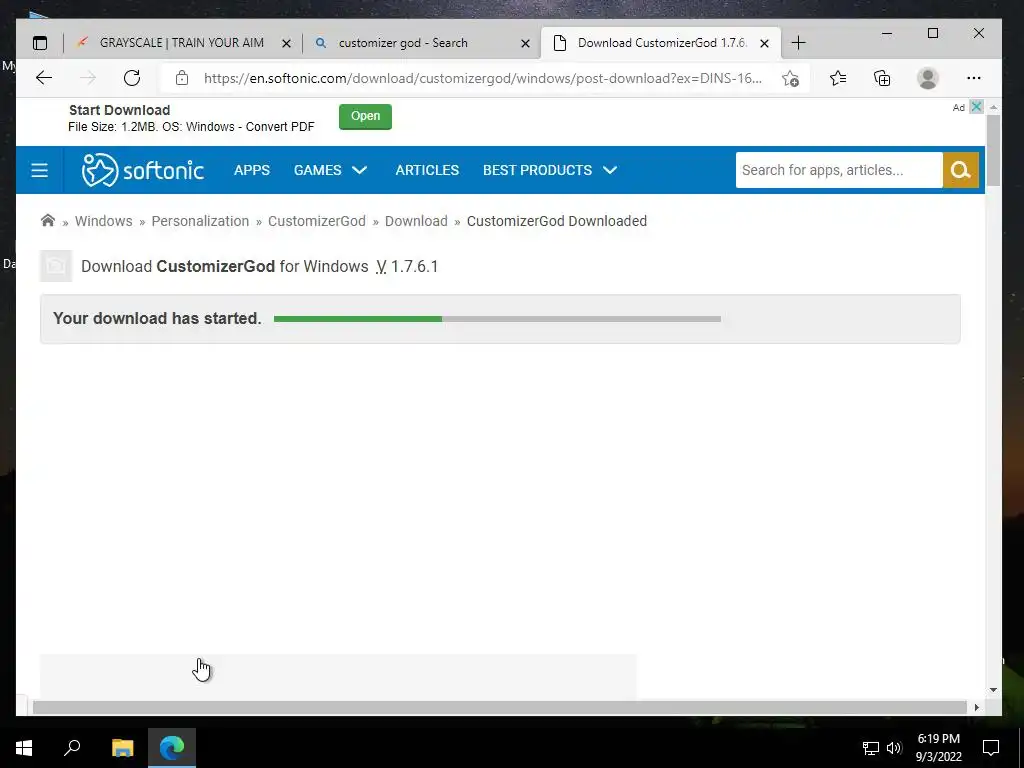
Task: Click the Start Download ad title
Action: [x=120, y=110]
